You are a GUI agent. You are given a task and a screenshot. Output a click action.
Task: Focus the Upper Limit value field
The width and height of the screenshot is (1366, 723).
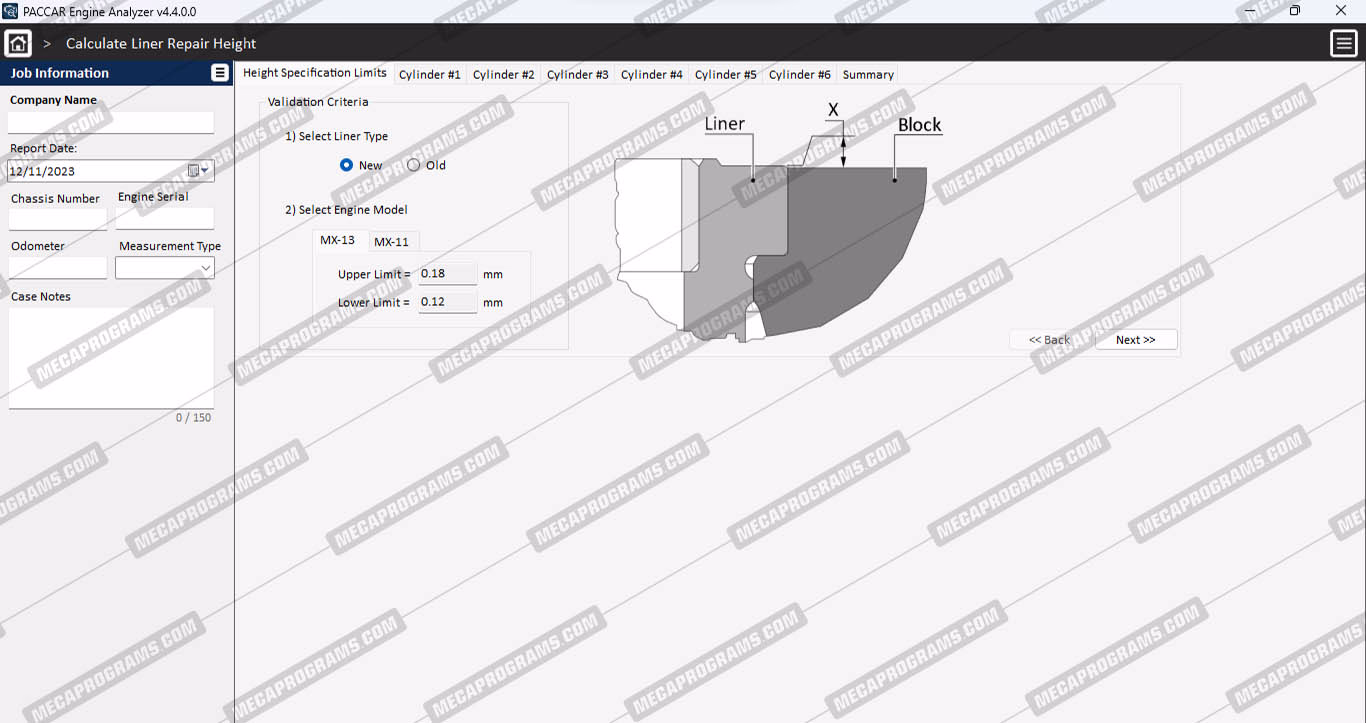(447, 274)
